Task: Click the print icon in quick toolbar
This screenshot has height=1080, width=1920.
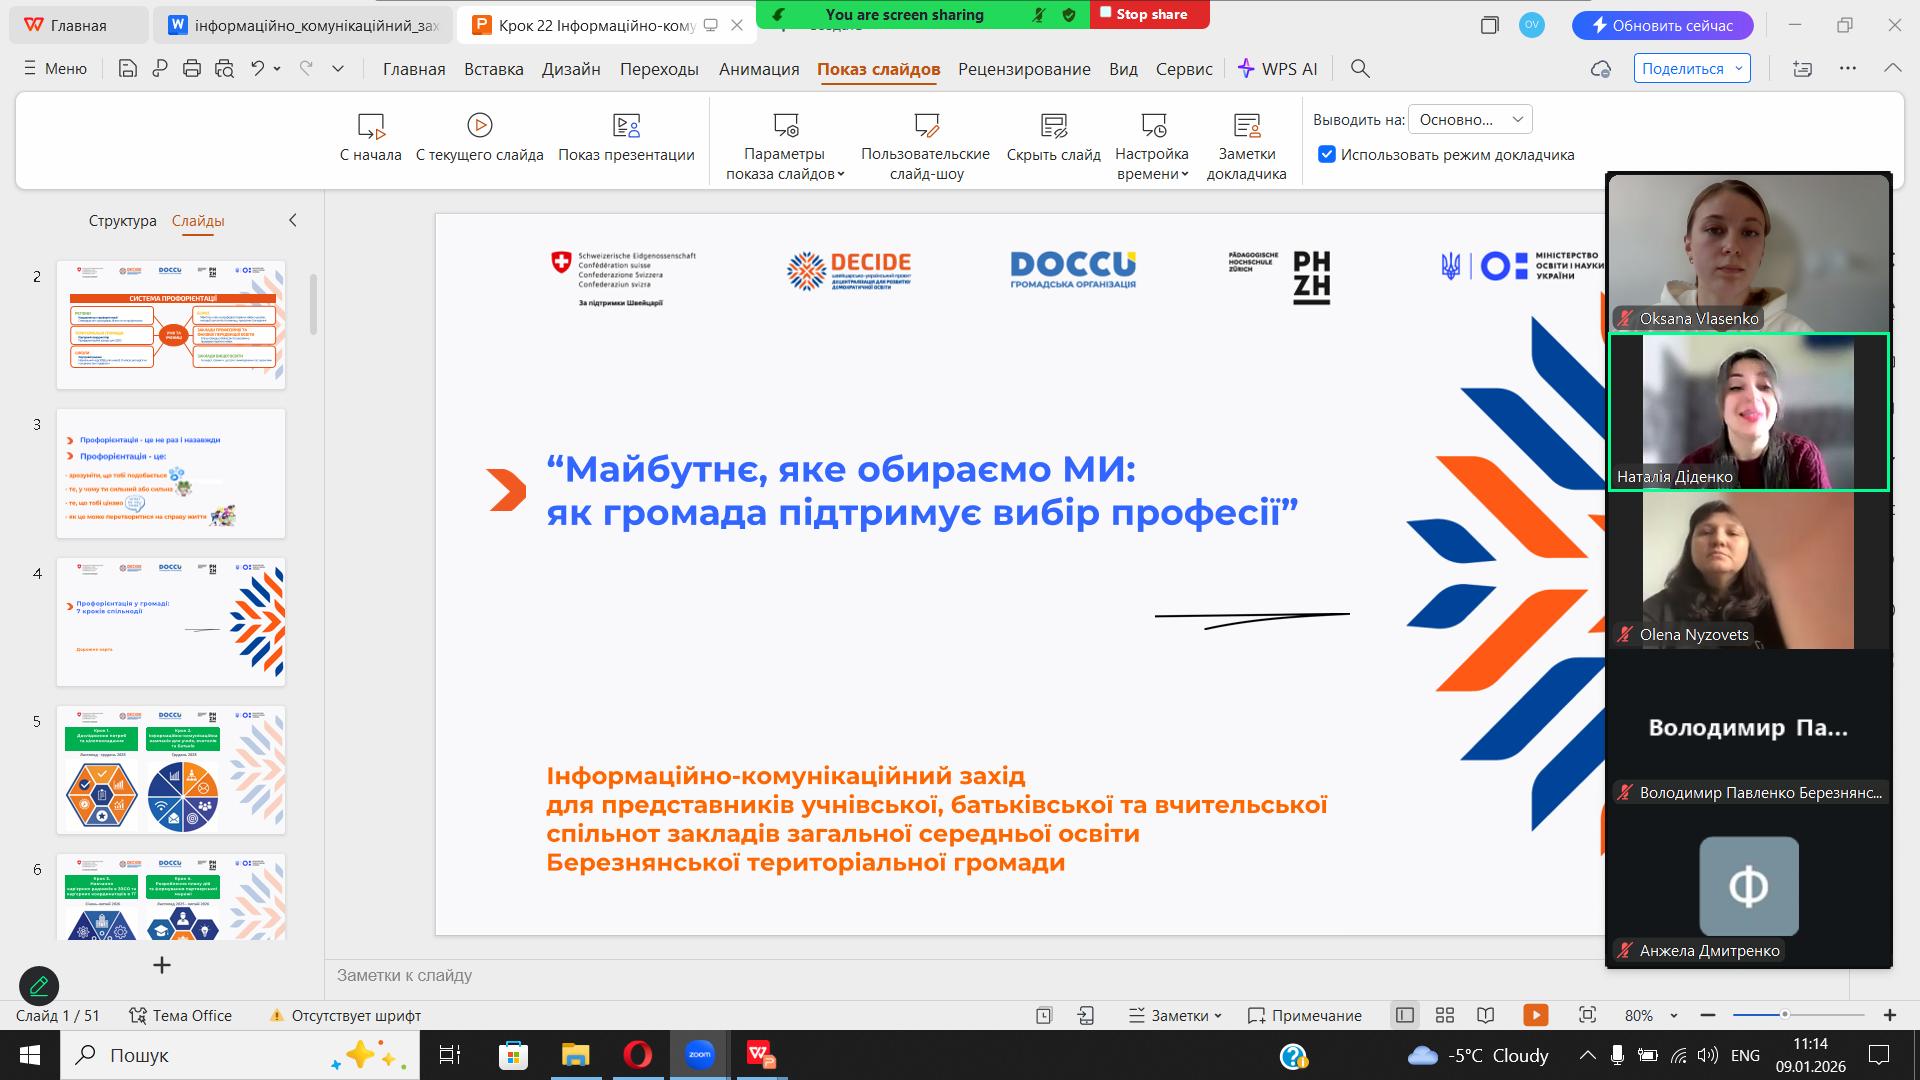Action: coord(192,69)
